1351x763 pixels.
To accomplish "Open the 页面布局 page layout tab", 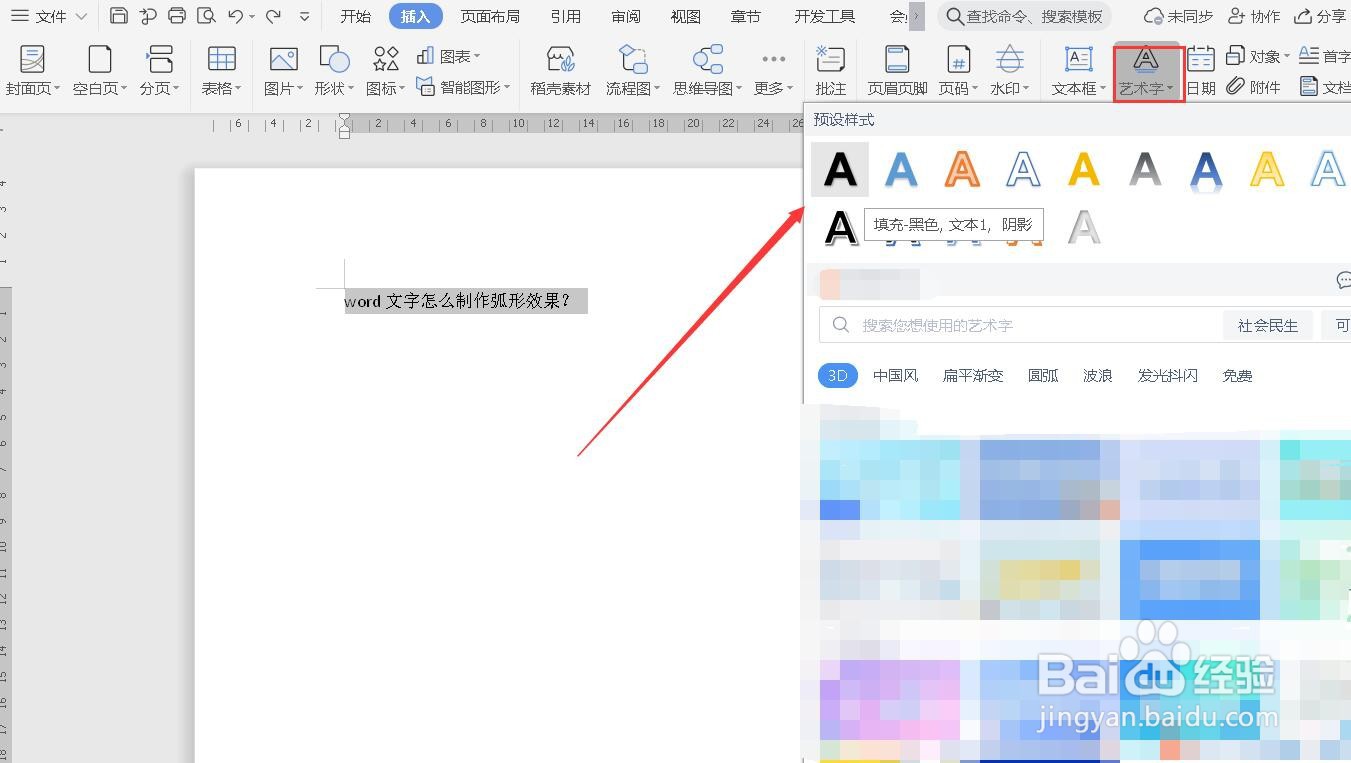I will [489, 16].
